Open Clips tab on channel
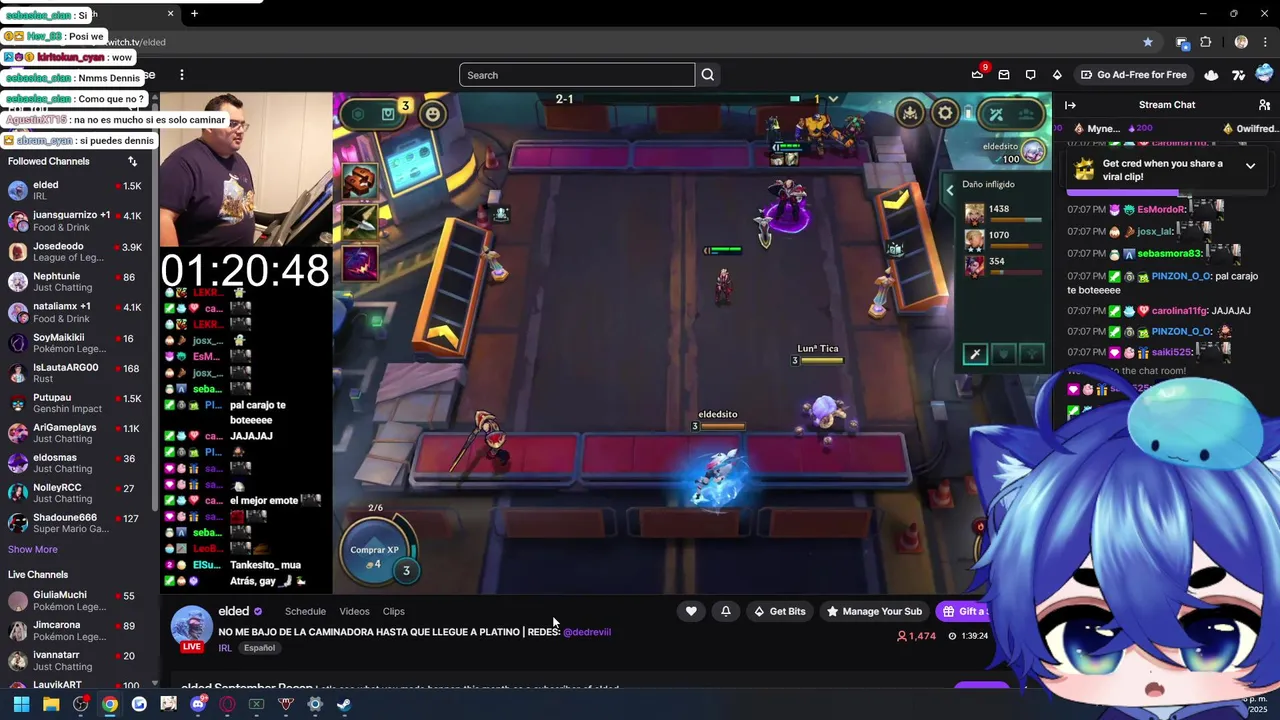This screenshot has width=1280, height=720. (x=394, y=611)
